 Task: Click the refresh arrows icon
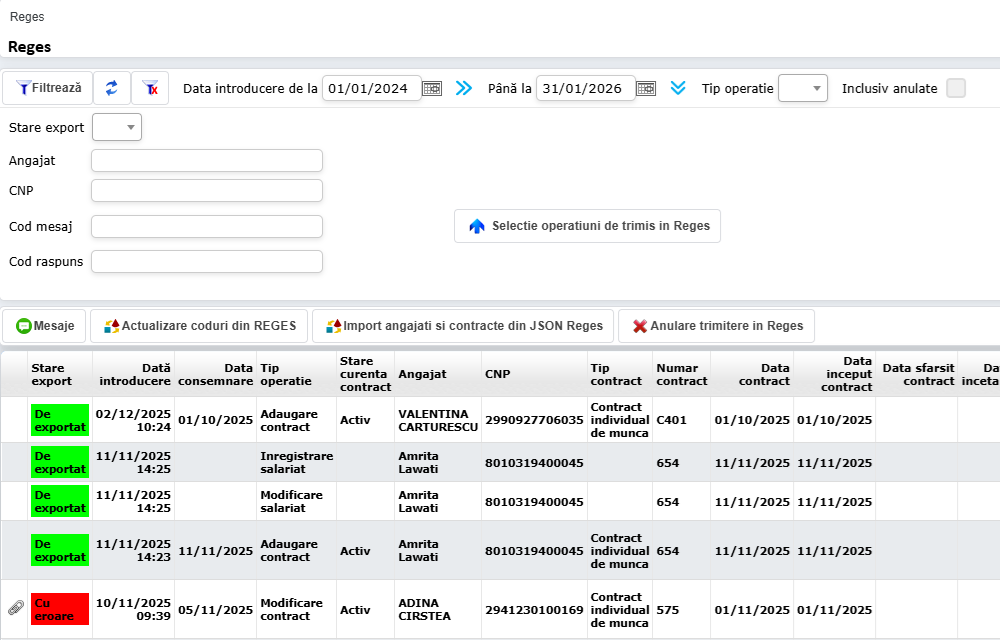[111, 88]
